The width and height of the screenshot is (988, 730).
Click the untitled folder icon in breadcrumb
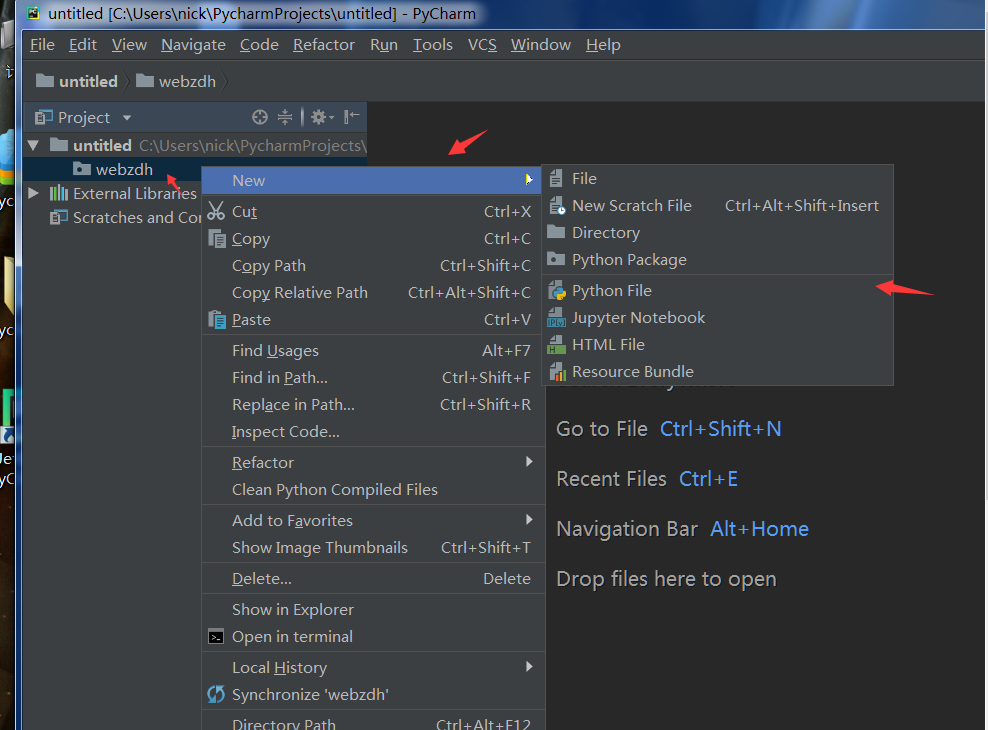pos(45,81)
